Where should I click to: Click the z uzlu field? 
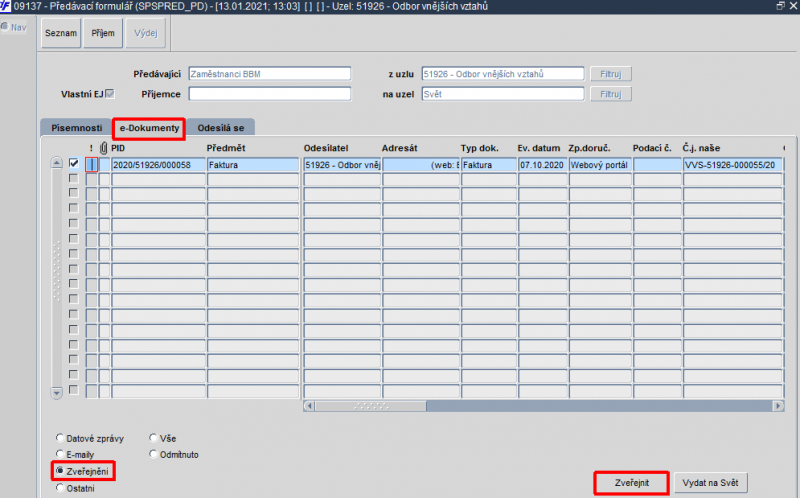coord(503,74)
